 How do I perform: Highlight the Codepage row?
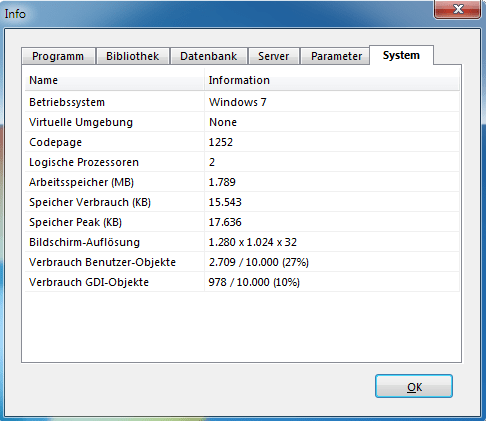[242, 142]
